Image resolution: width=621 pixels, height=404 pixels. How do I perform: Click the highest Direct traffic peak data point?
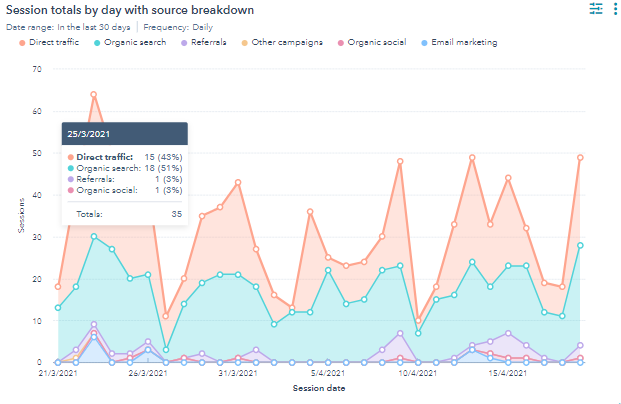pos(94,95)
